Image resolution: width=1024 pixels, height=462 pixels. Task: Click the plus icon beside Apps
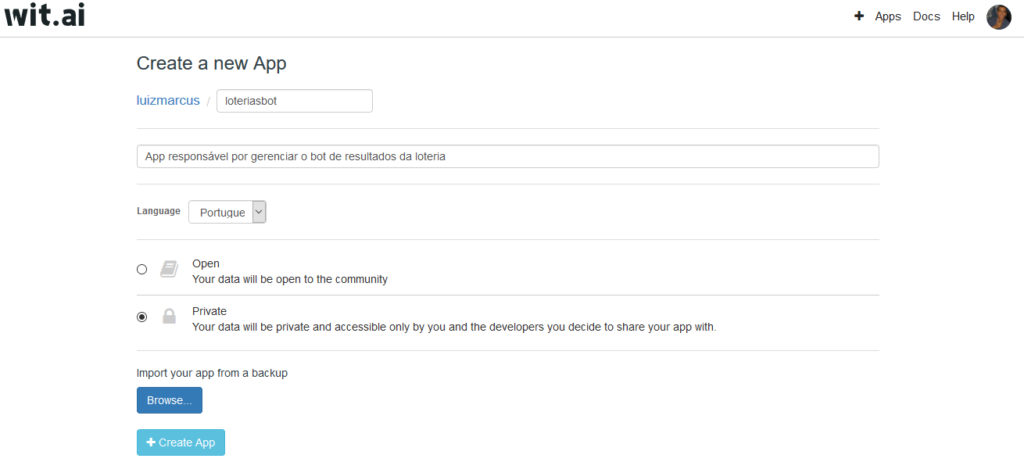point(859,17)
